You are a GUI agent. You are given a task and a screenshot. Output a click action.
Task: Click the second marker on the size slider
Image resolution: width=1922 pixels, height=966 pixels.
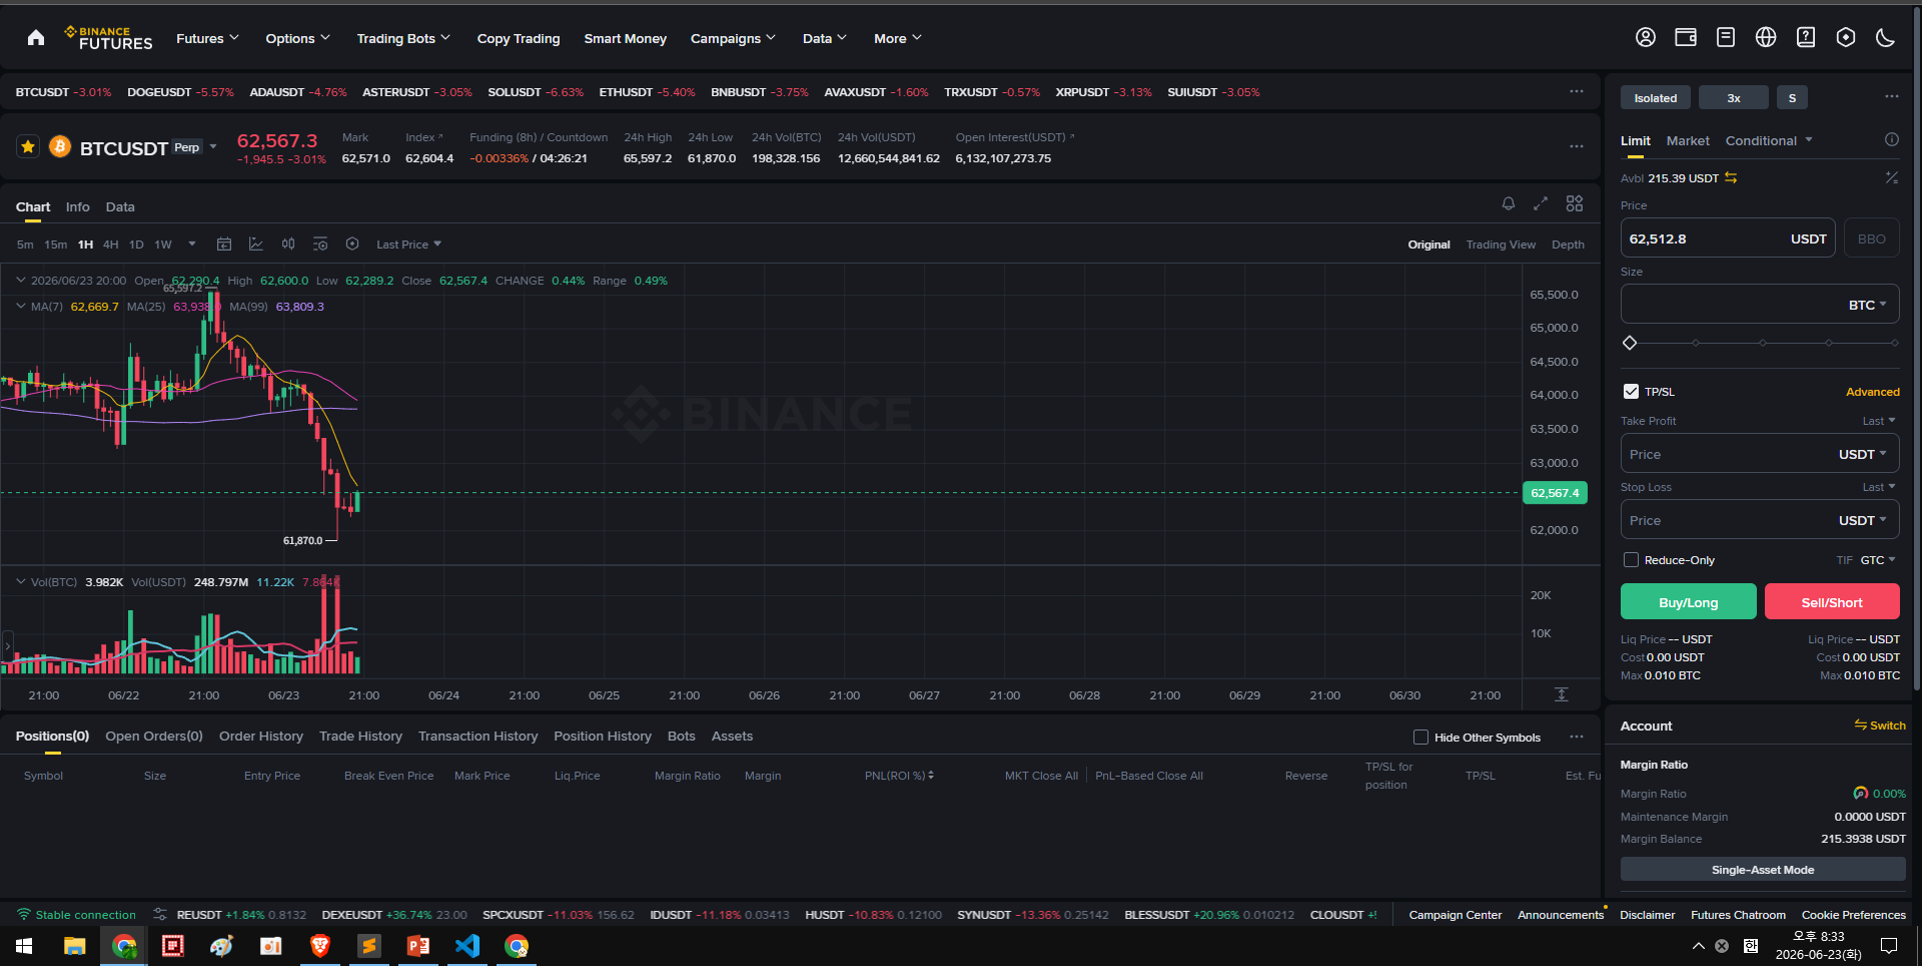coord(1695,343)
